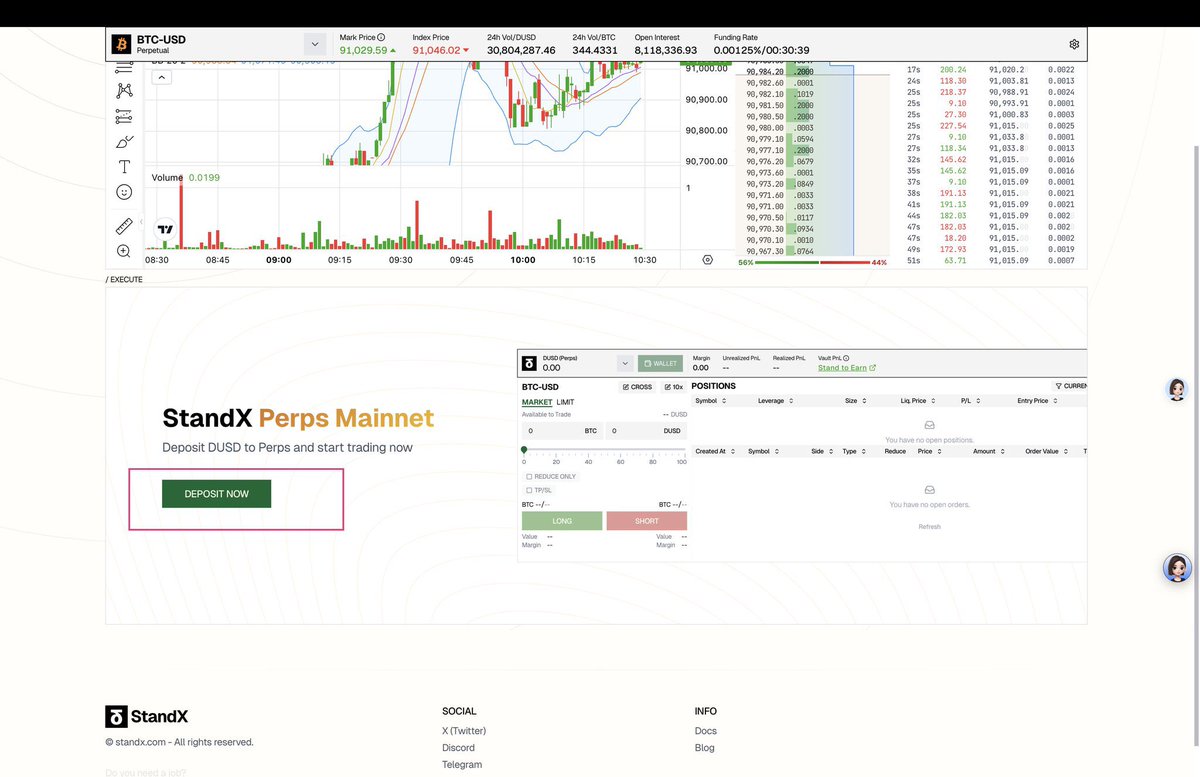Open the Stand to Earn link
Screen dimensions: 1200x777
(x=846, y=368)
